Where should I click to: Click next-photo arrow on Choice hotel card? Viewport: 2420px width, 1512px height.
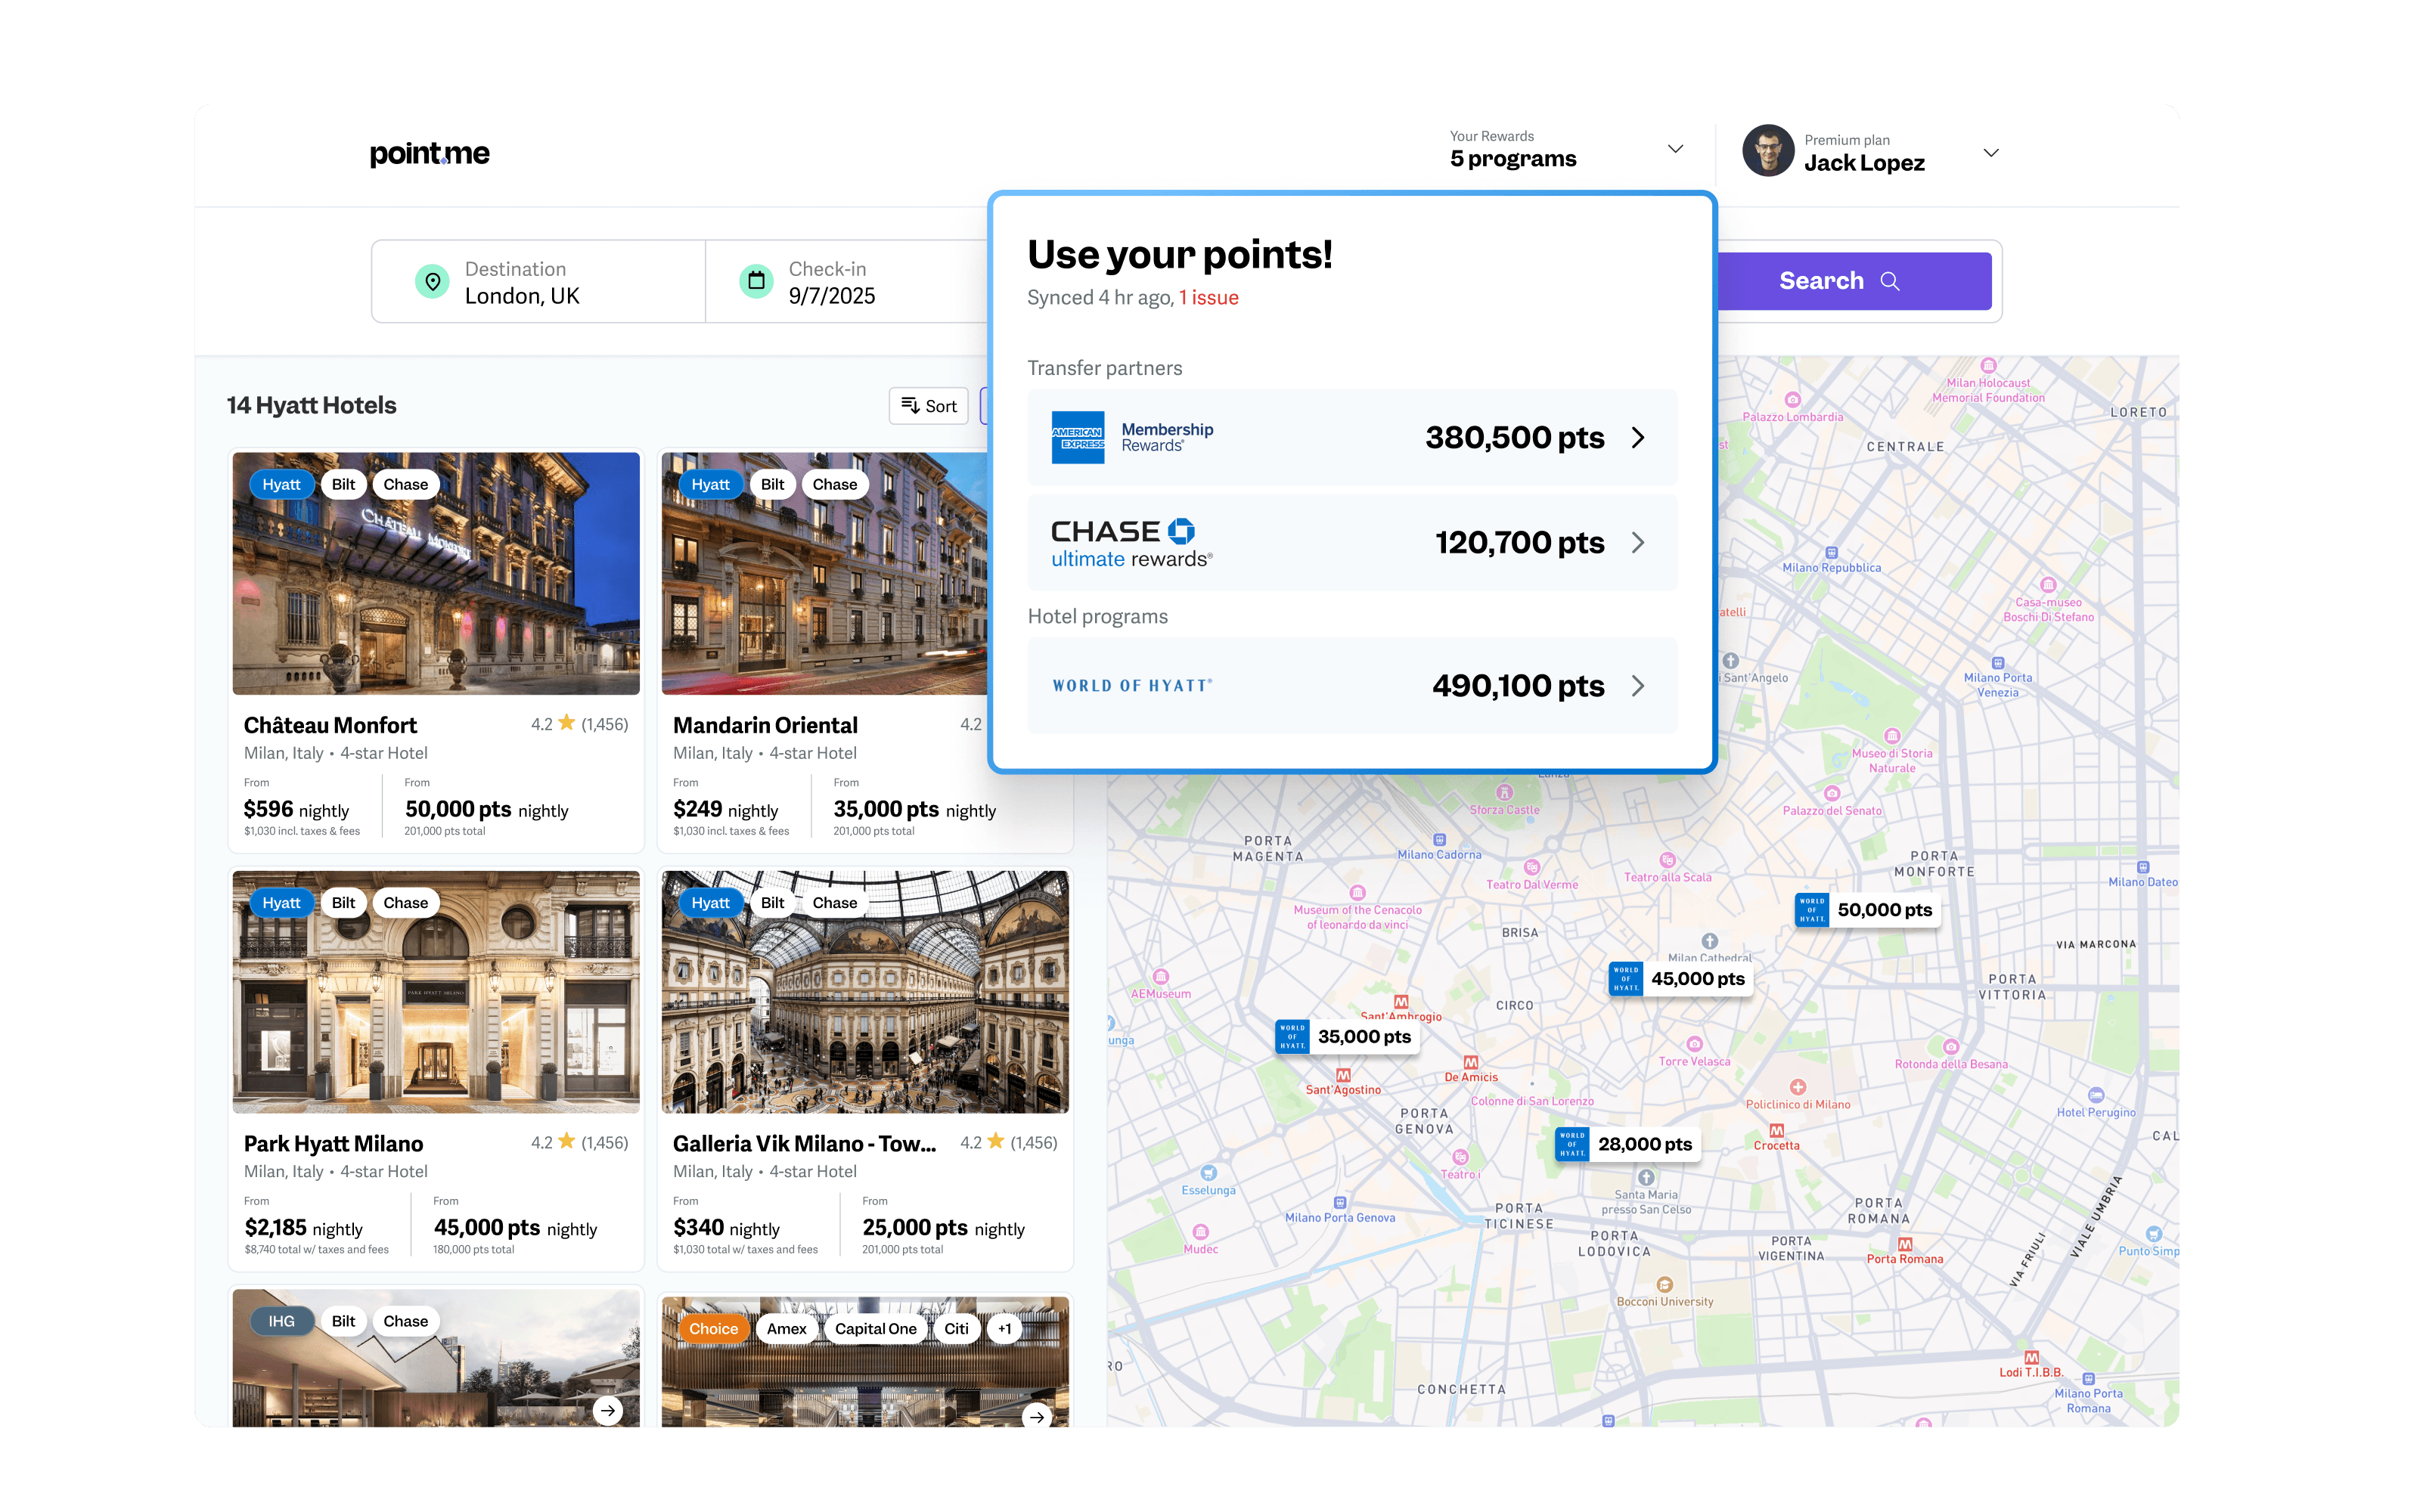coord(1037,1416)
